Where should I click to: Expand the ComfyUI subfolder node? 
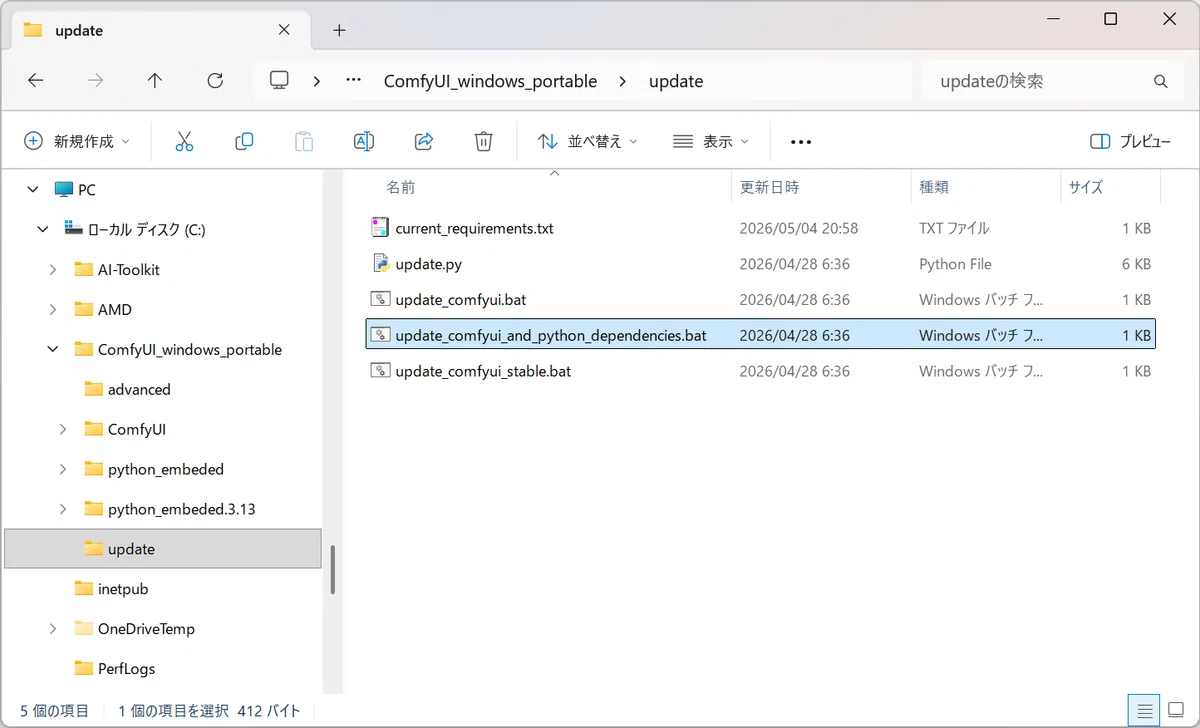click(63, 429)
